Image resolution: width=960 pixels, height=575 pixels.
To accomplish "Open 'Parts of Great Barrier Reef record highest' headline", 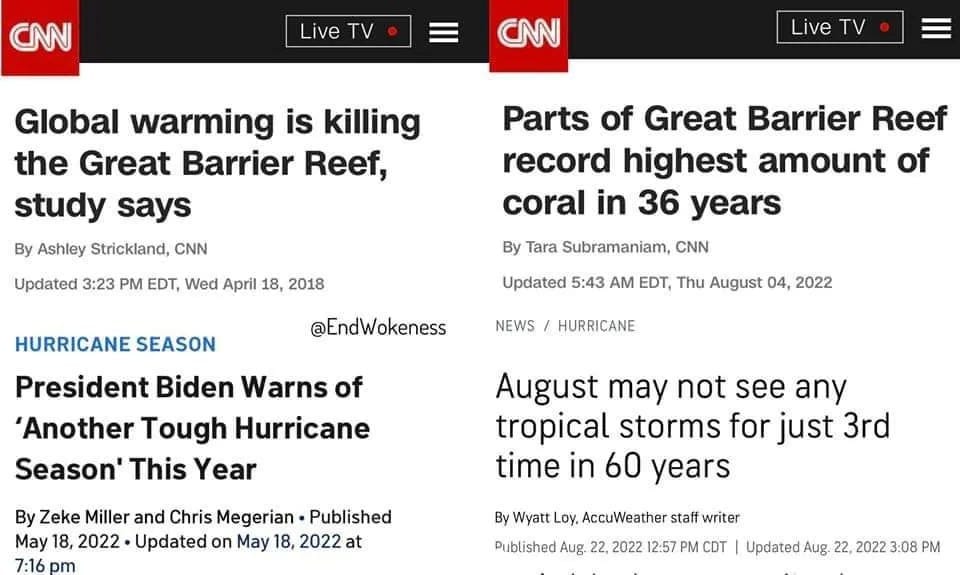I will 725,160.
